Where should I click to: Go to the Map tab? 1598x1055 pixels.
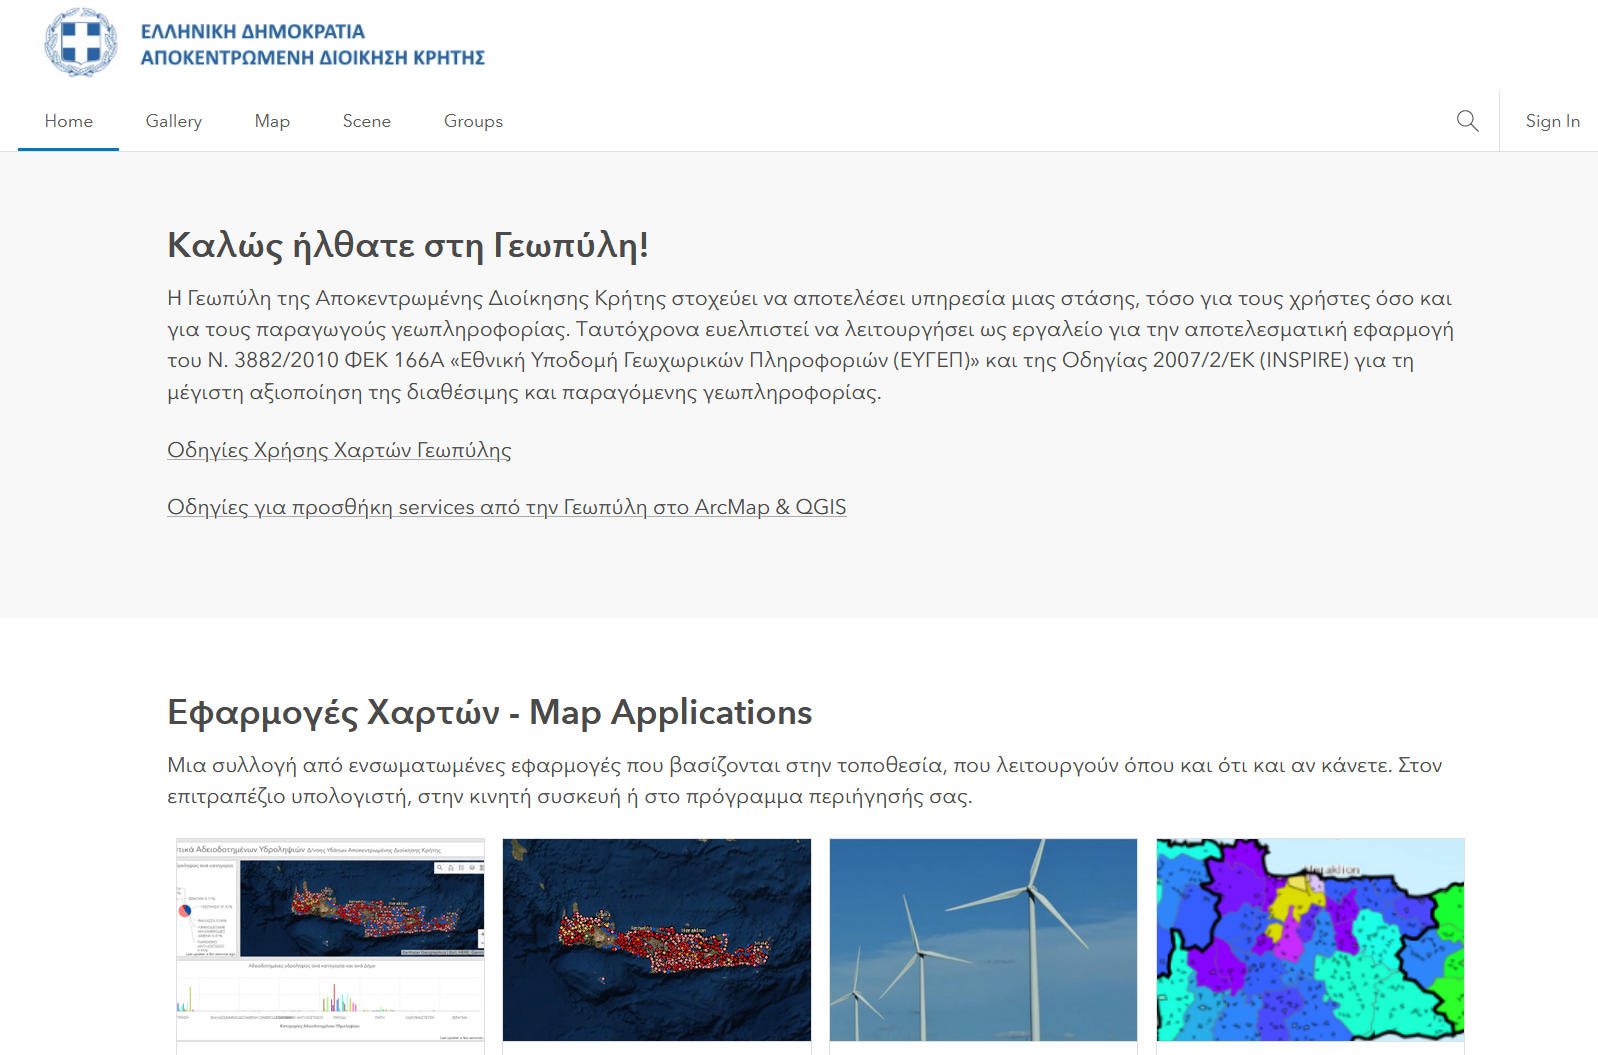tap(272, 121)
